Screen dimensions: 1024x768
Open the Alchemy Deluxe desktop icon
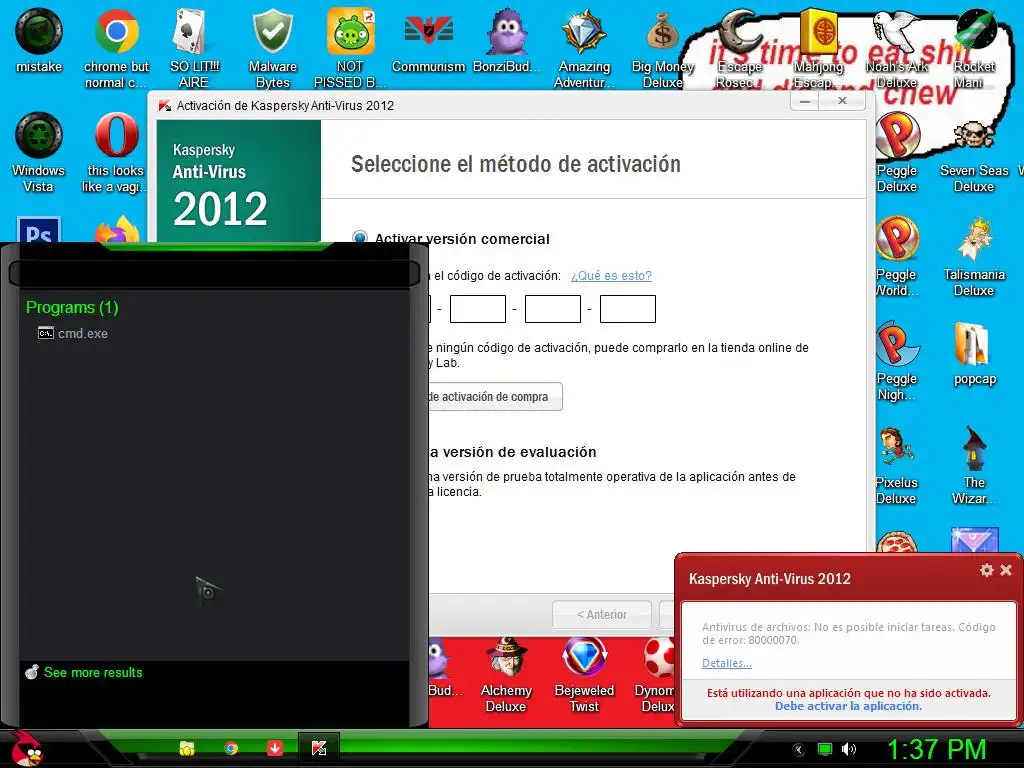[x=506, y=675]
